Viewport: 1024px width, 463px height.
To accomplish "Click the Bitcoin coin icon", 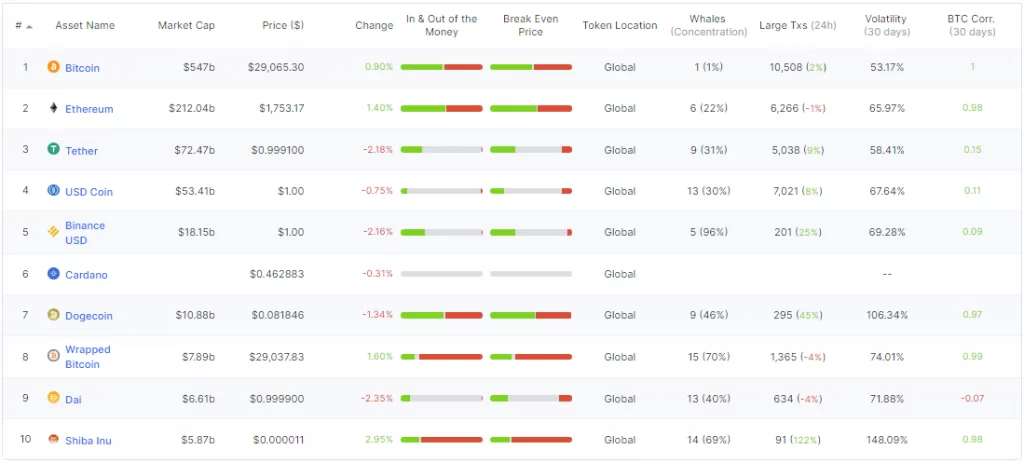I will [54, 67].
